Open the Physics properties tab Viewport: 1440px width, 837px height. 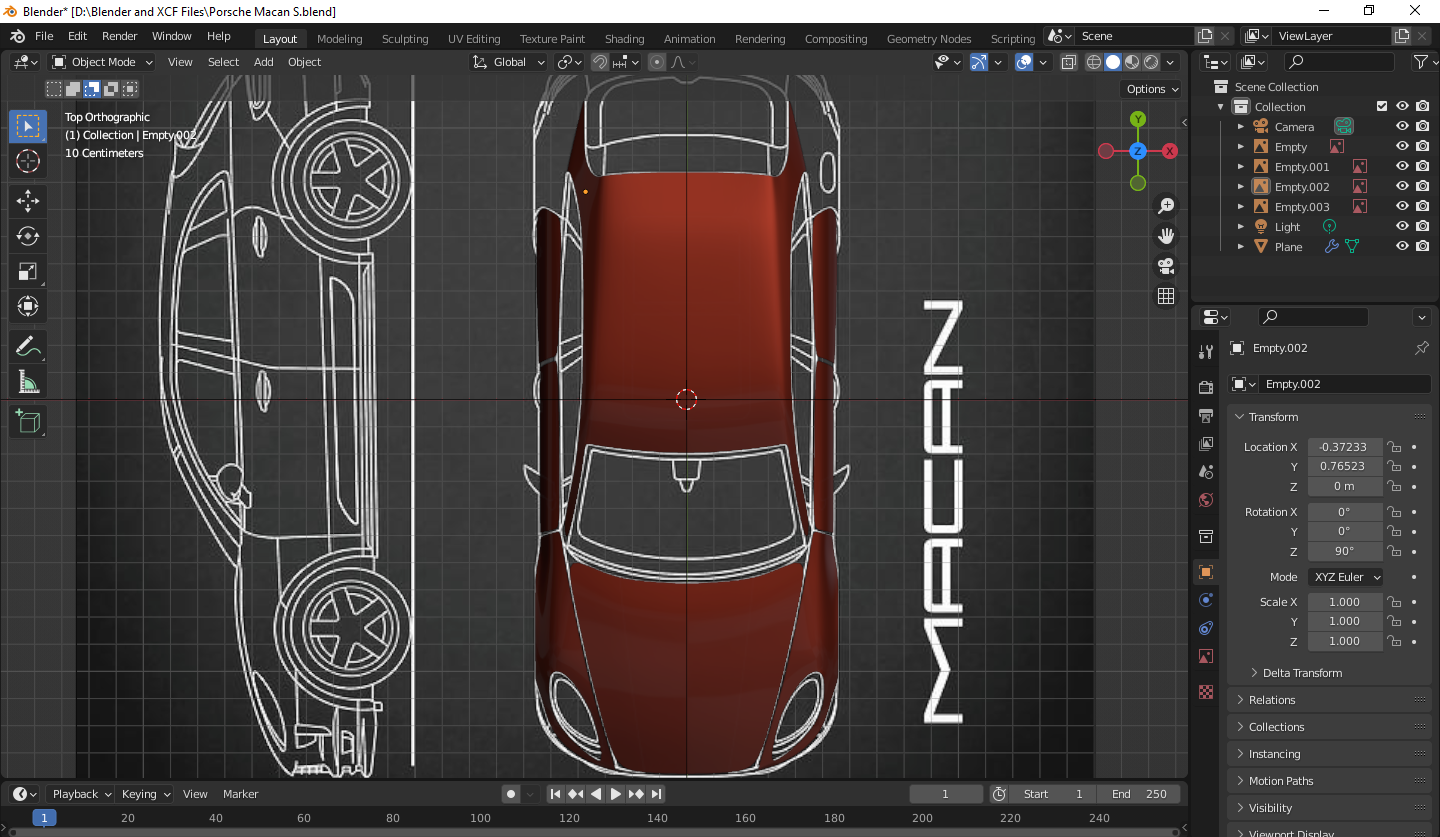click(x=1206, y=600)
